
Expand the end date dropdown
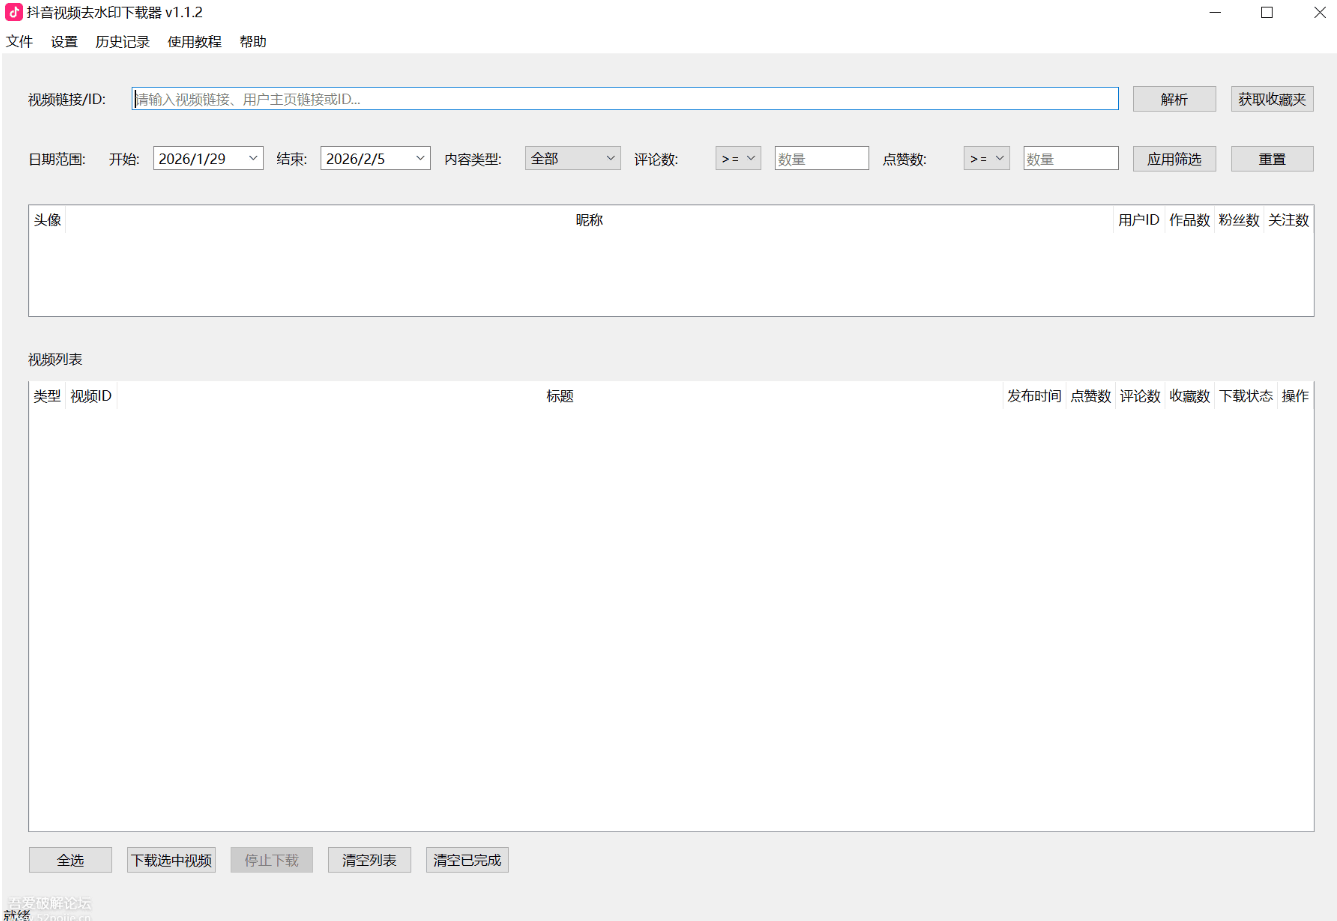420,158
